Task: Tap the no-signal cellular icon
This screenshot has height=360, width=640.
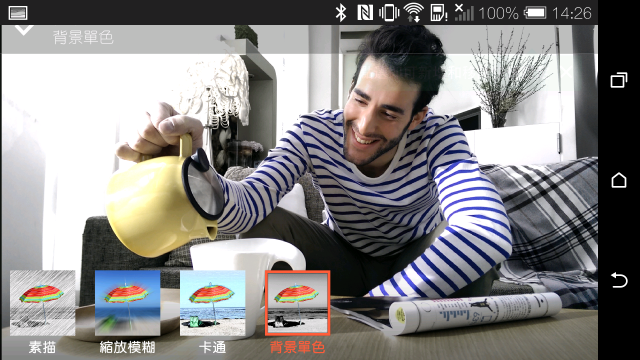Action: (464, 13)
